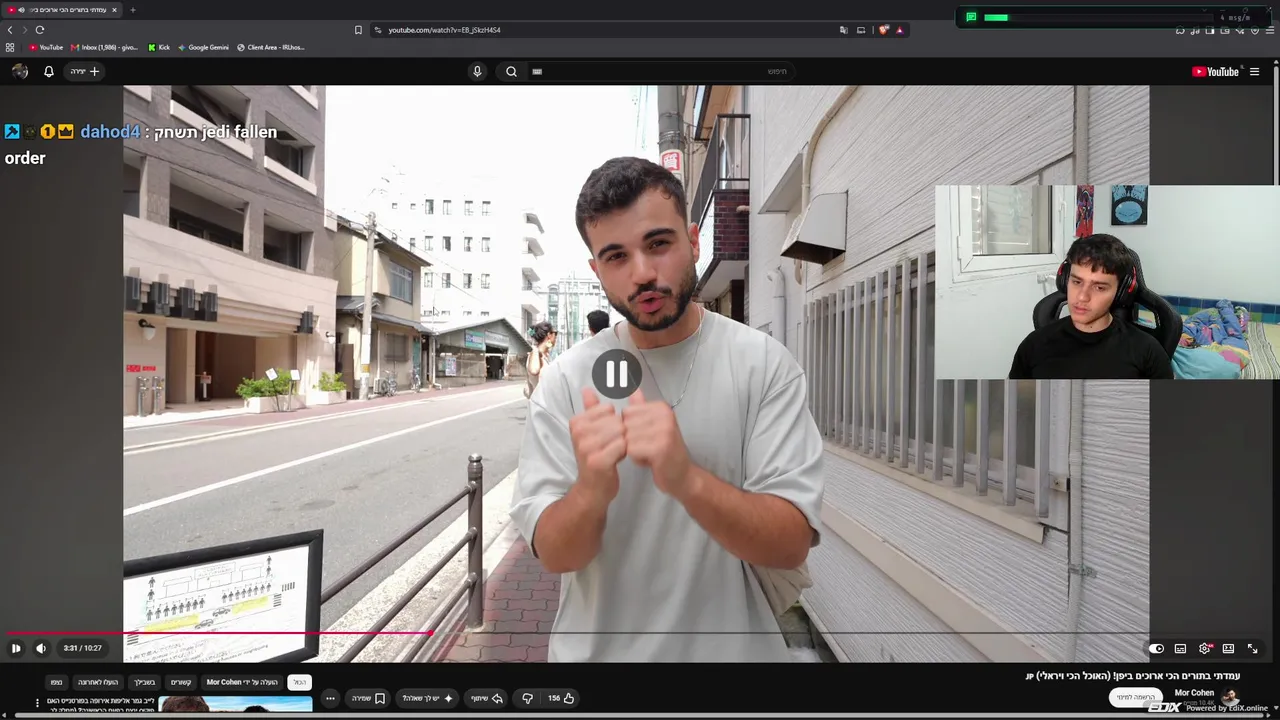Click the share button with arrow

click(487, 698)
